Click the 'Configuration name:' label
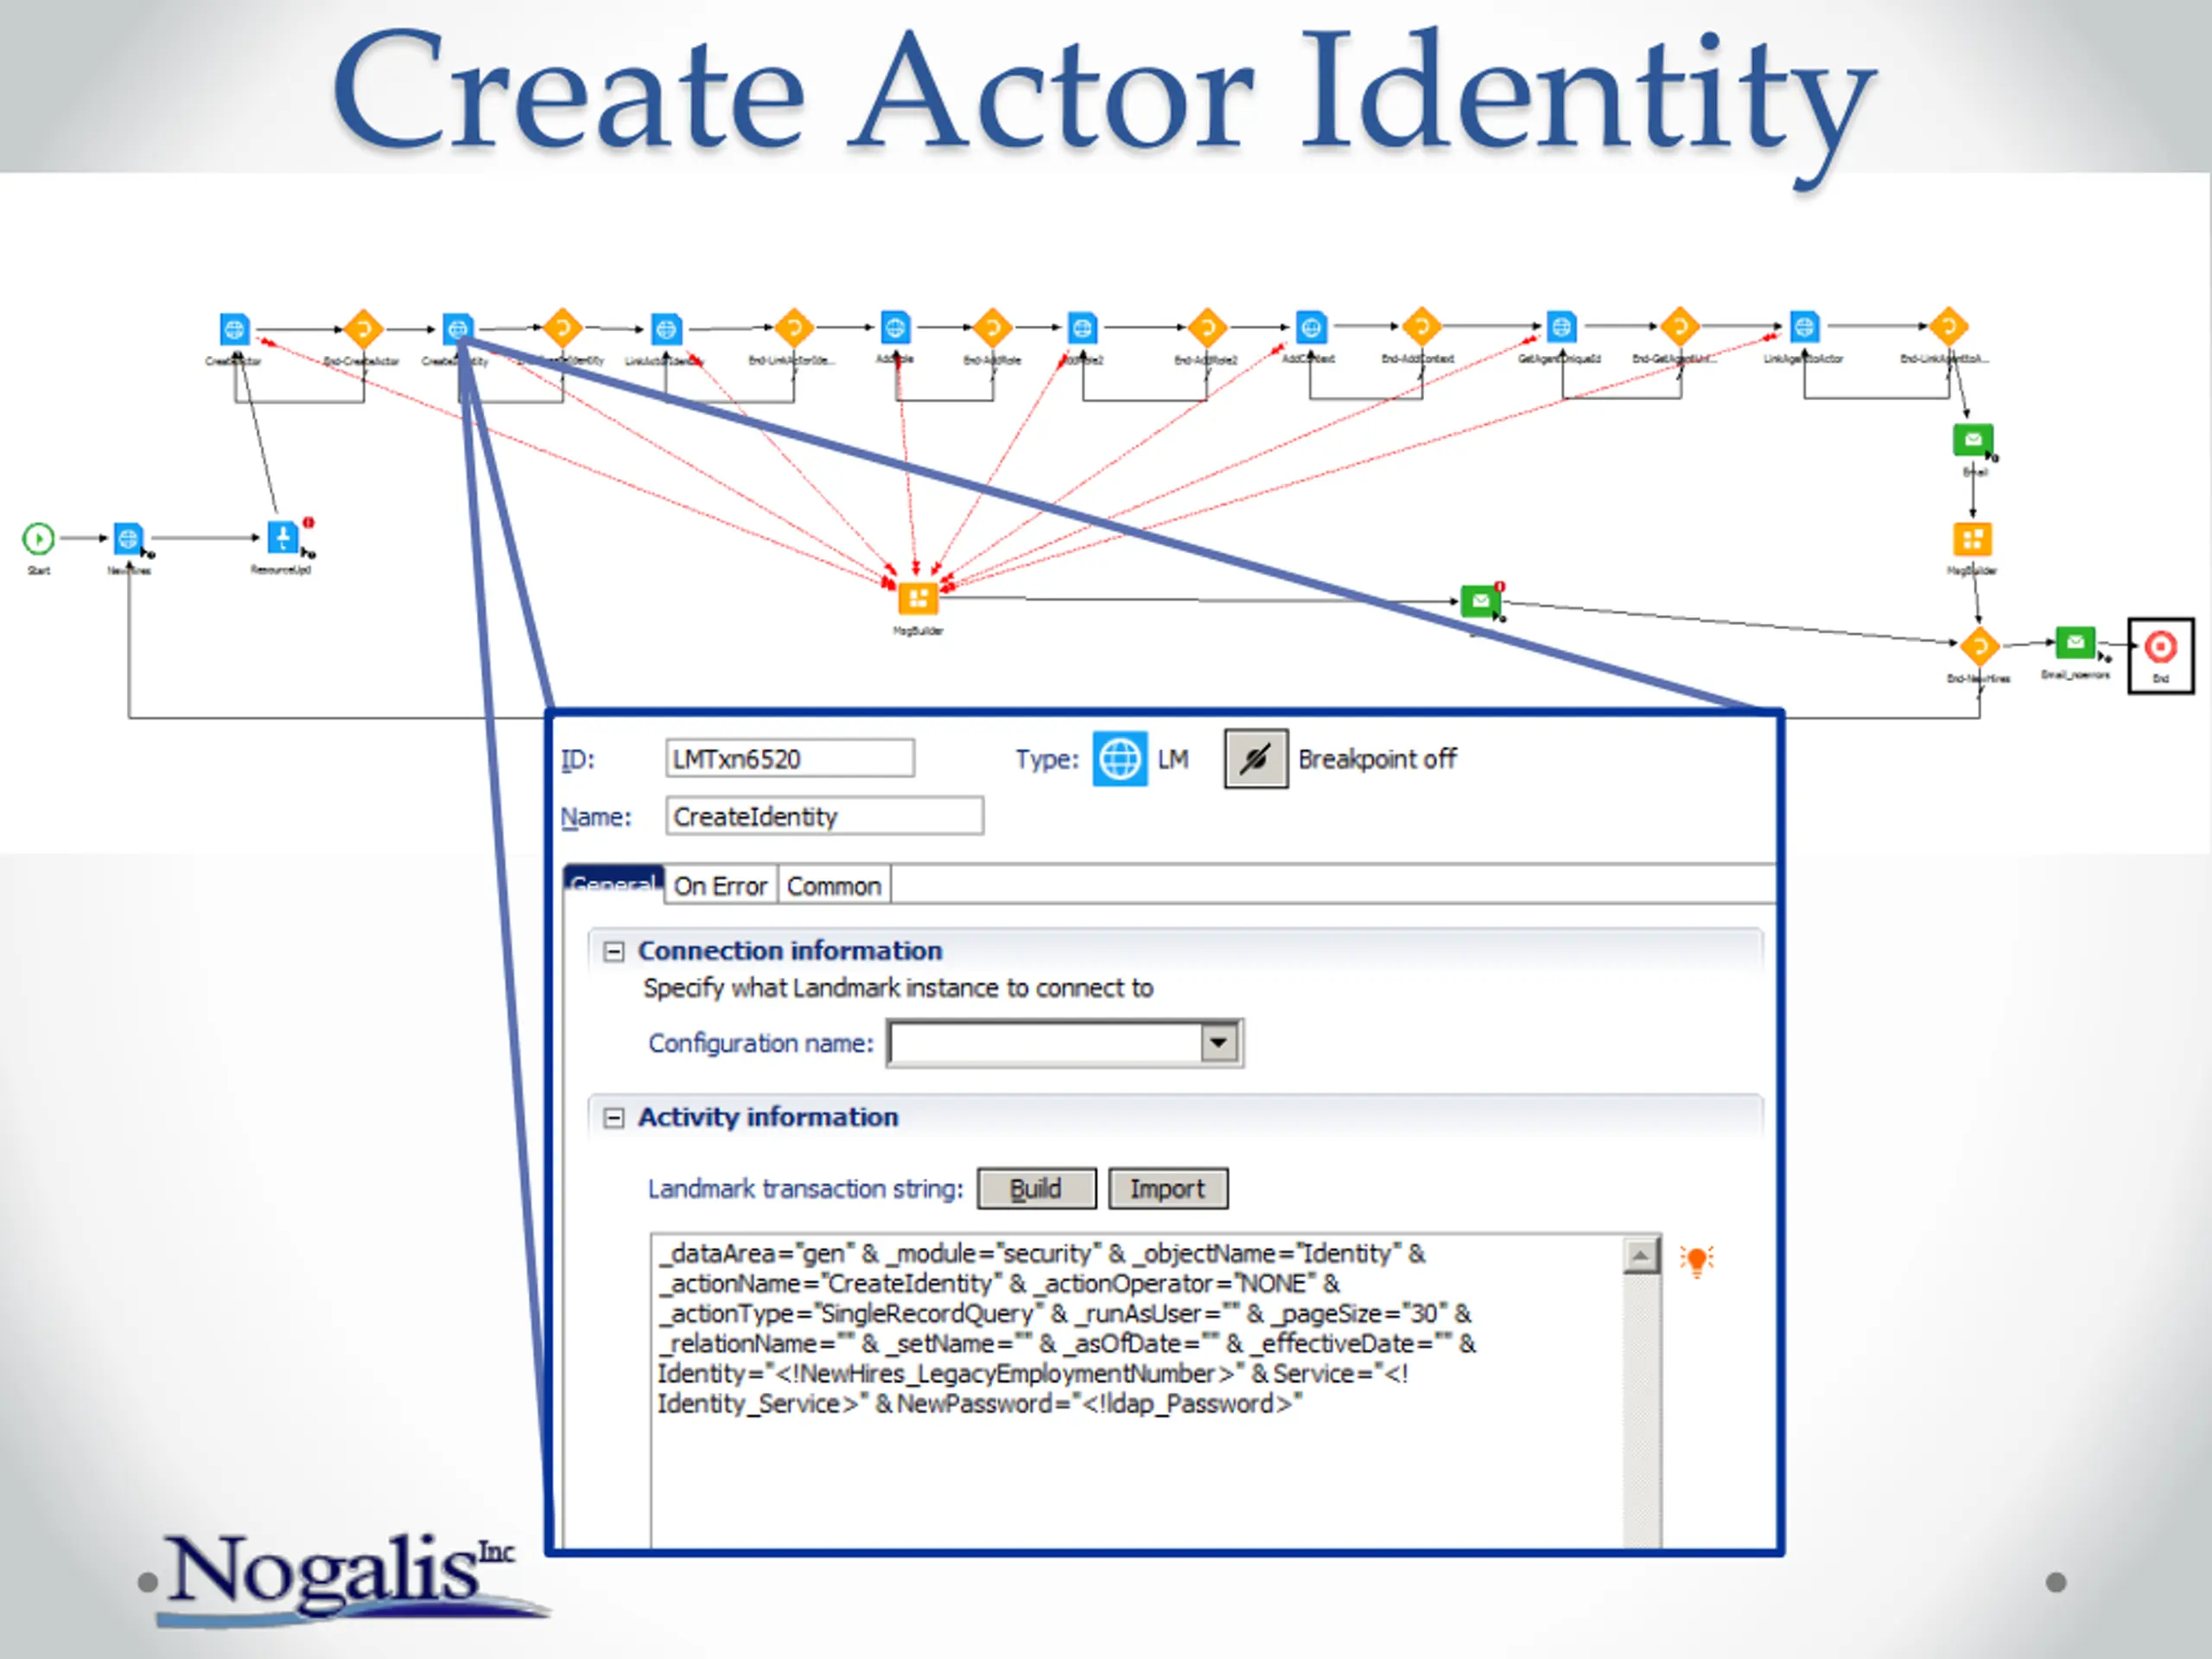The image size is (2212, 1659). 760,1043
